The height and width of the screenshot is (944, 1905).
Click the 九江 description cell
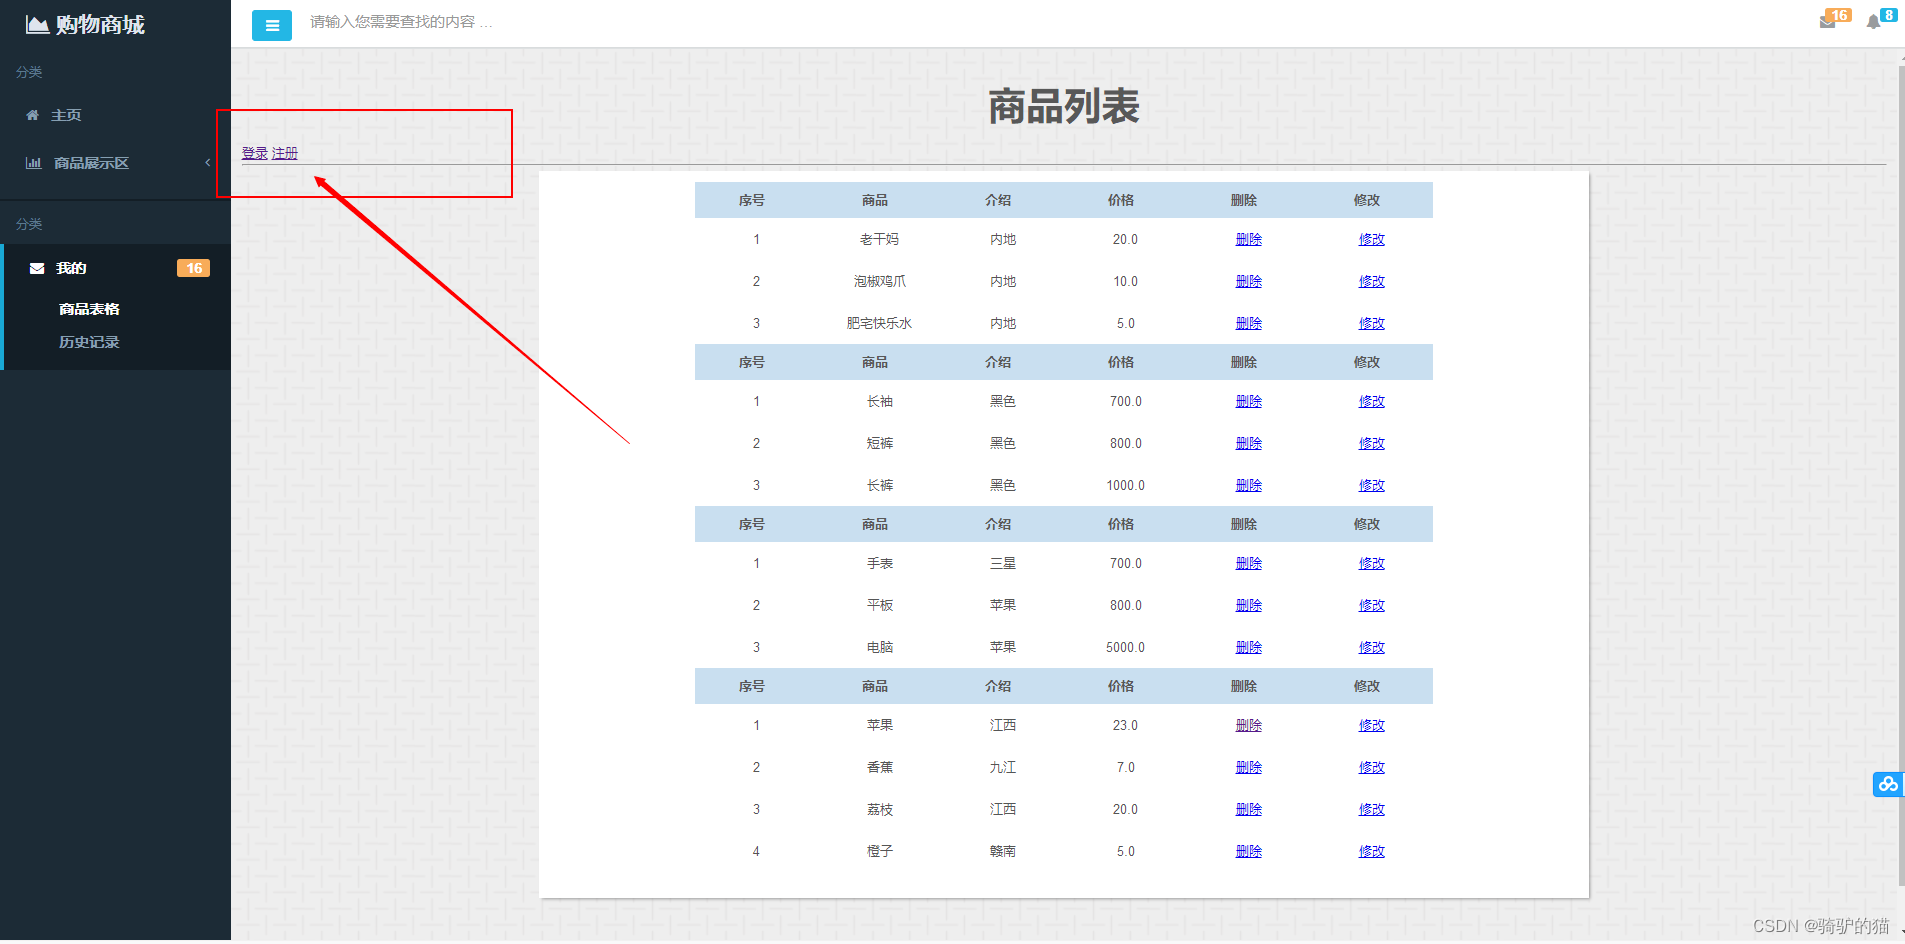[1002, 767]
